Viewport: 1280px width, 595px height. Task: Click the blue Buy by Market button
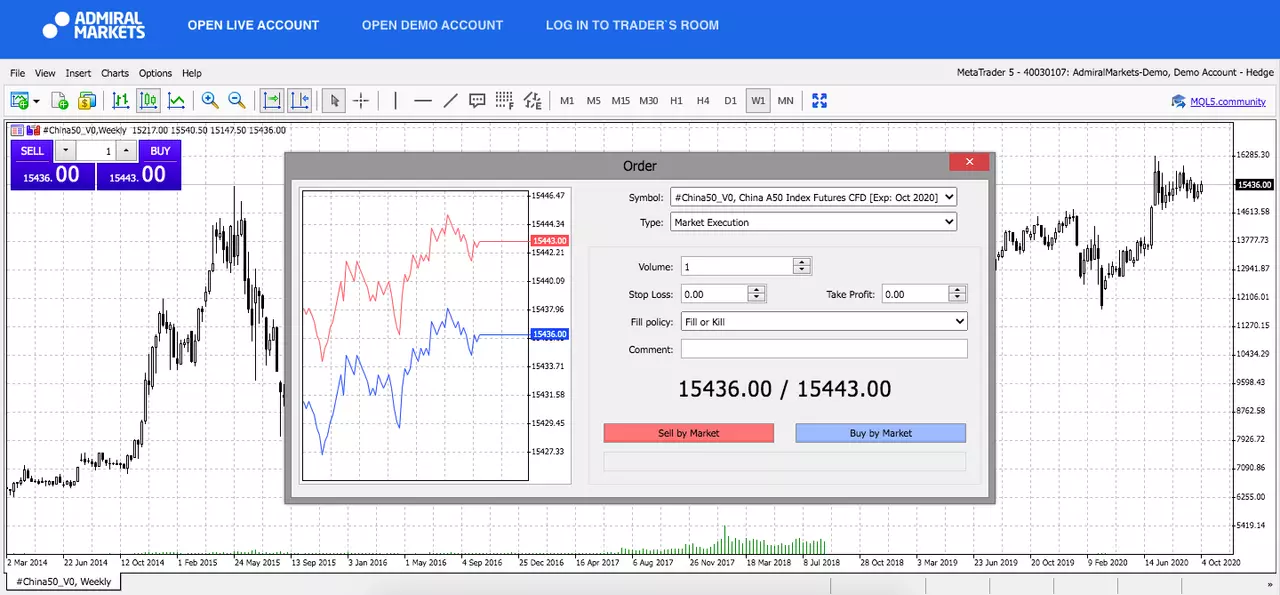(881, 433)
